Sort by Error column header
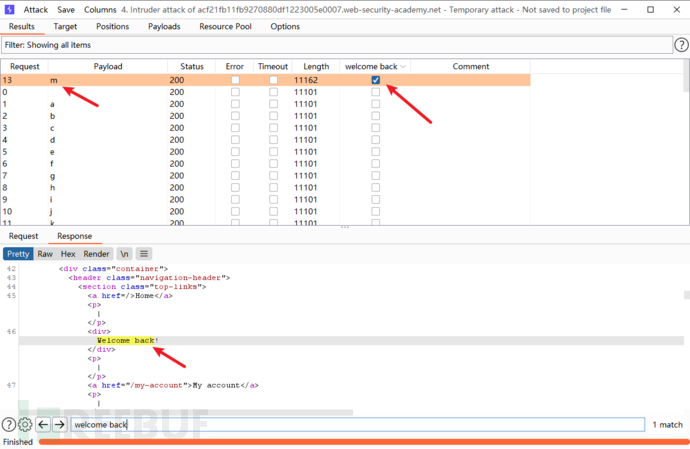This screenshot has width=690, height=449. (235, 66)
